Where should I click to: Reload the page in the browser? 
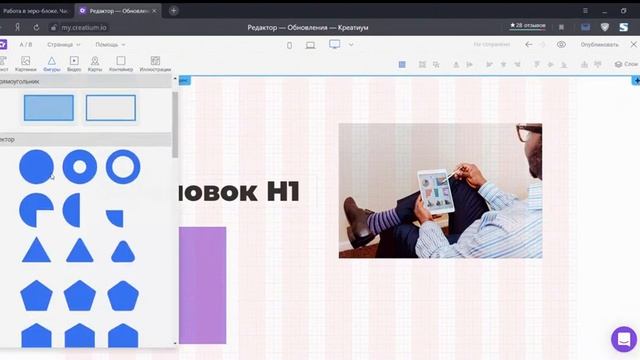pyautogui.click(x=36, y=28)
